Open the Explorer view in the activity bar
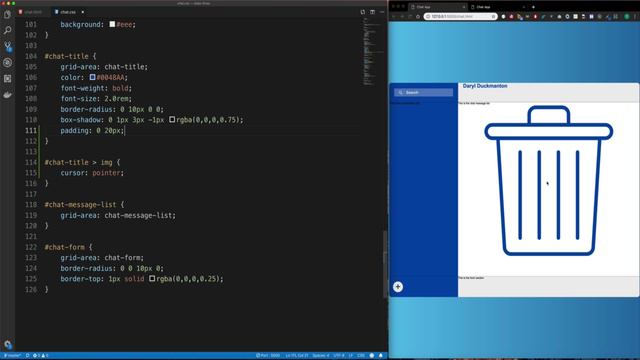This screenshot has width=640, height=360. tap(7, 15)
